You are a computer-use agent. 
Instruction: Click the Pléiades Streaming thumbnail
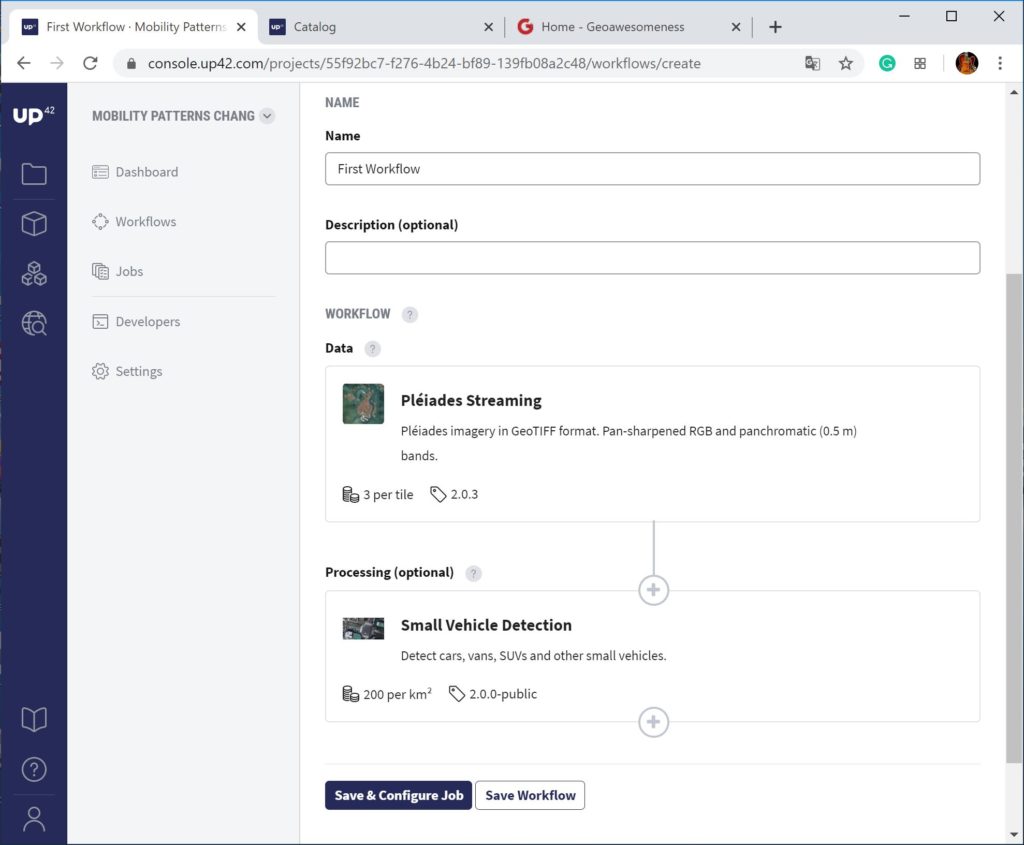pyautogui.click(x=363, y=404)
